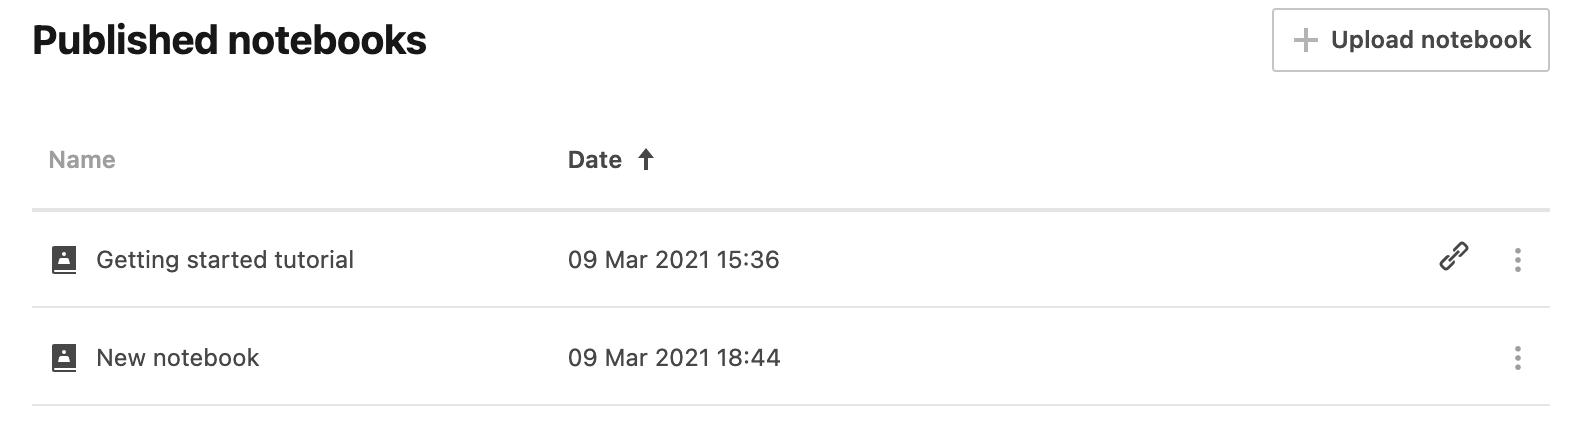Viewport: 1576px width, 422px height.
Task: Click the table header row
Action: (x=1000, y=160)
